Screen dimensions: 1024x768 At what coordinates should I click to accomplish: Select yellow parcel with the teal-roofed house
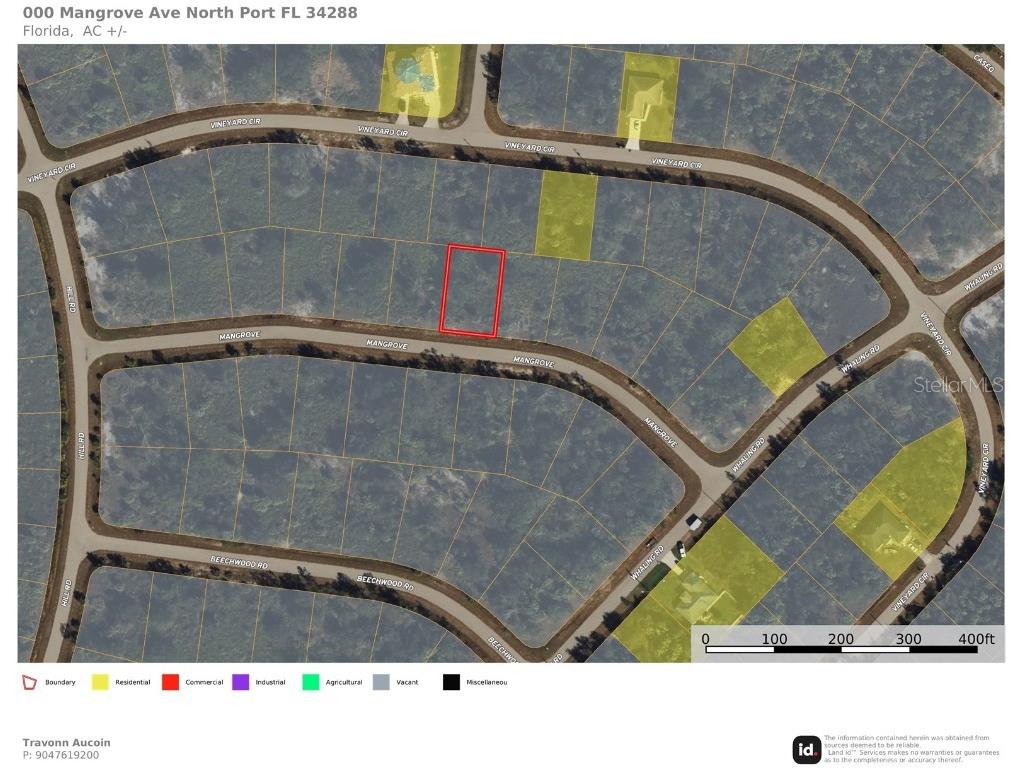(x=418, y=78)
